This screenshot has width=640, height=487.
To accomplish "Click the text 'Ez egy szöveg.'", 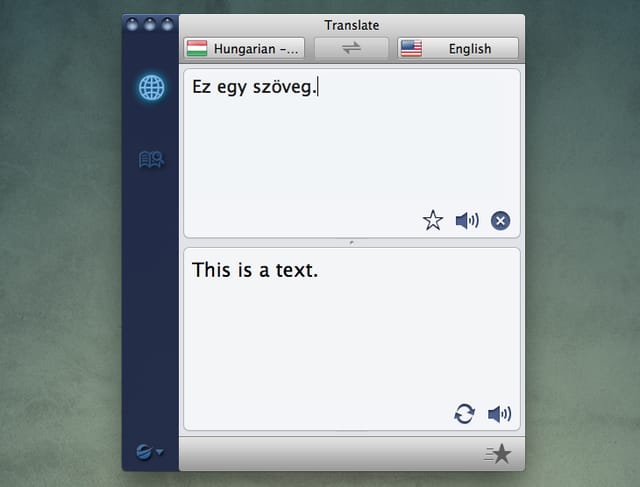I will [254, 87].
